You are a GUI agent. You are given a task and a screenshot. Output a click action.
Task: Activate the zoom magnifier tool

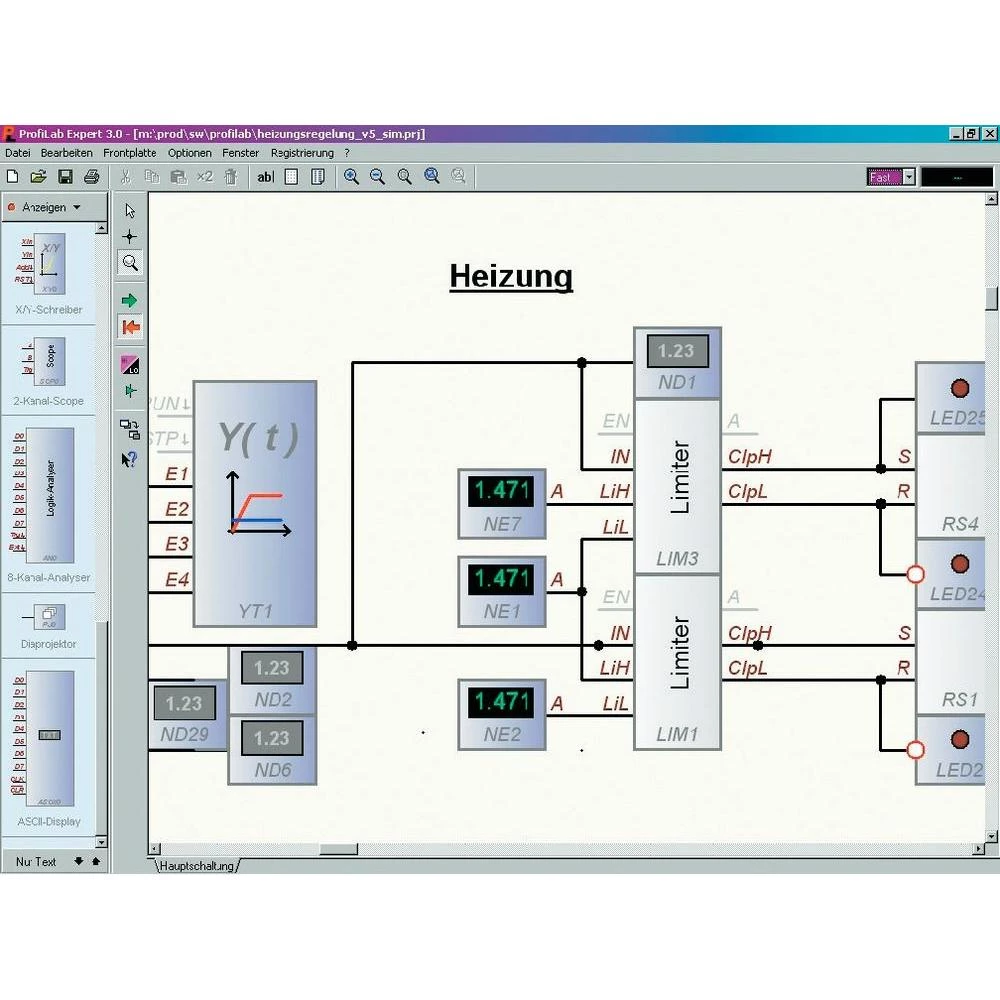129,263
